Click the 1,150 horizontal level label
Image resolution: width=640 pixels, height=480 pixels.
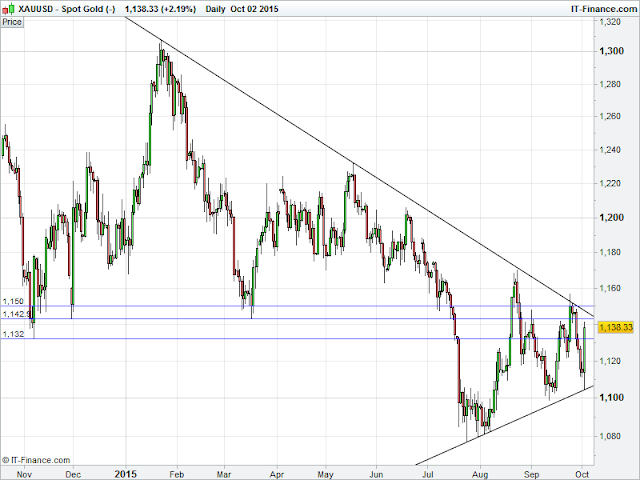pos(13,301)
